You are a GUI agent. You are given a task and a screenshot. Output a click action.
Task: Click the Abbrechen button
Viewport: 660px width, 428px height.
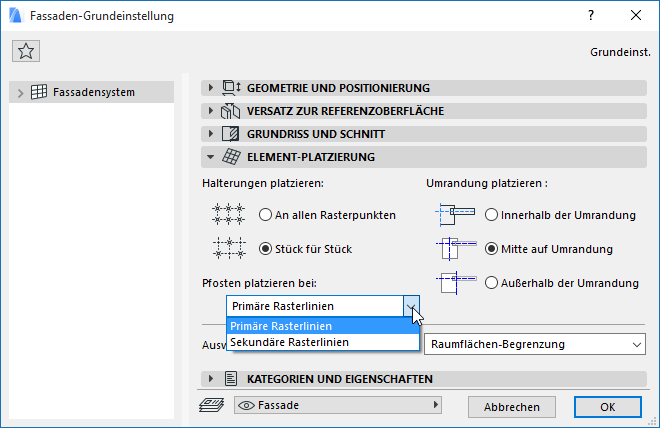point(512,407)
